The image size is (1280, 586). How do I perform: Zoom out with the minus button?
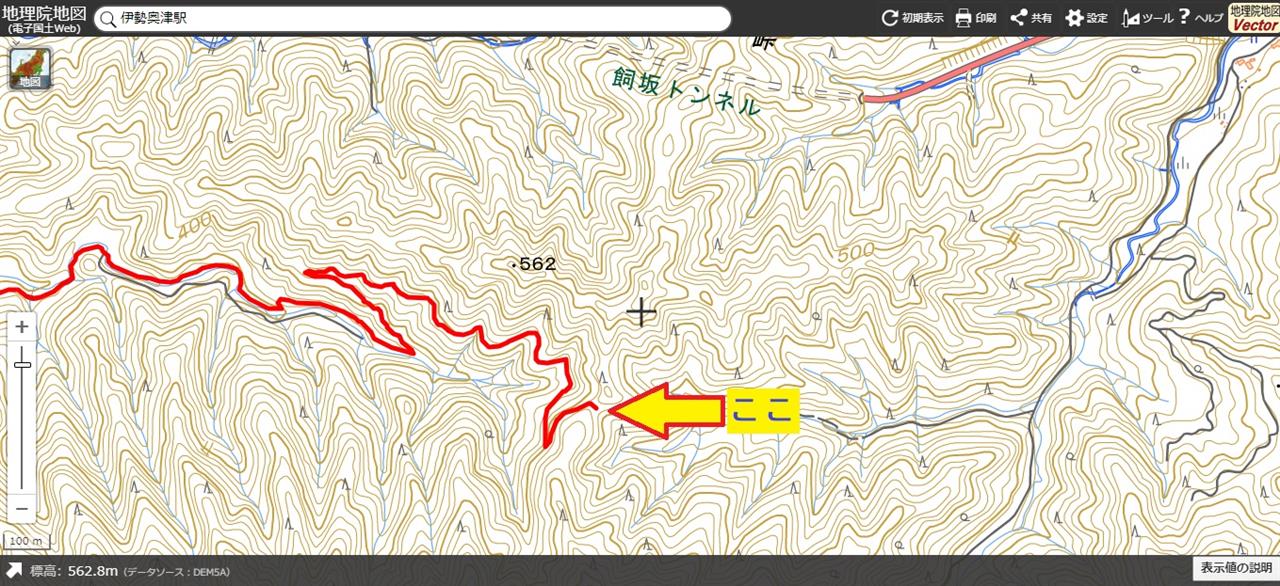pyautogui.click(x=22, y=508)
